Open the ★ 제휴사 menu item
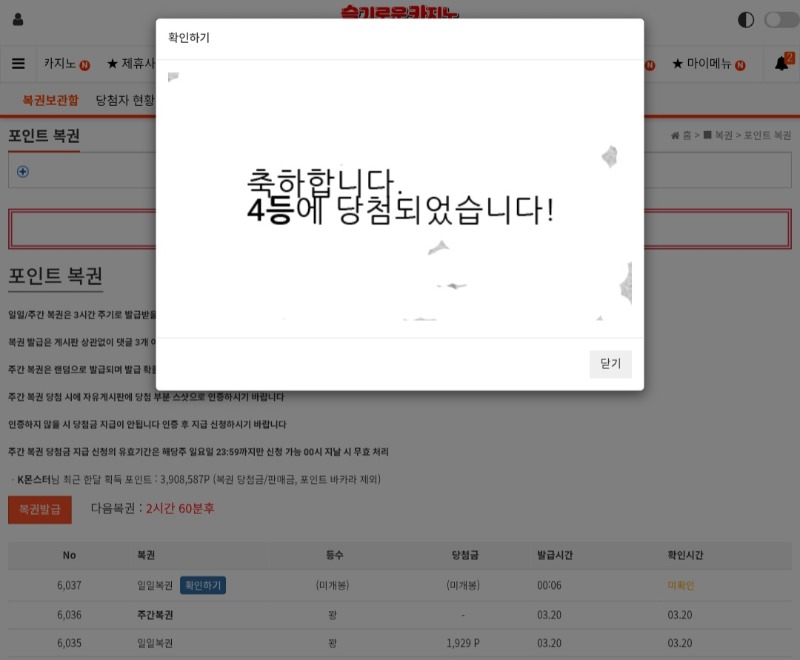 pyautogui.click(x=130, y=64)
